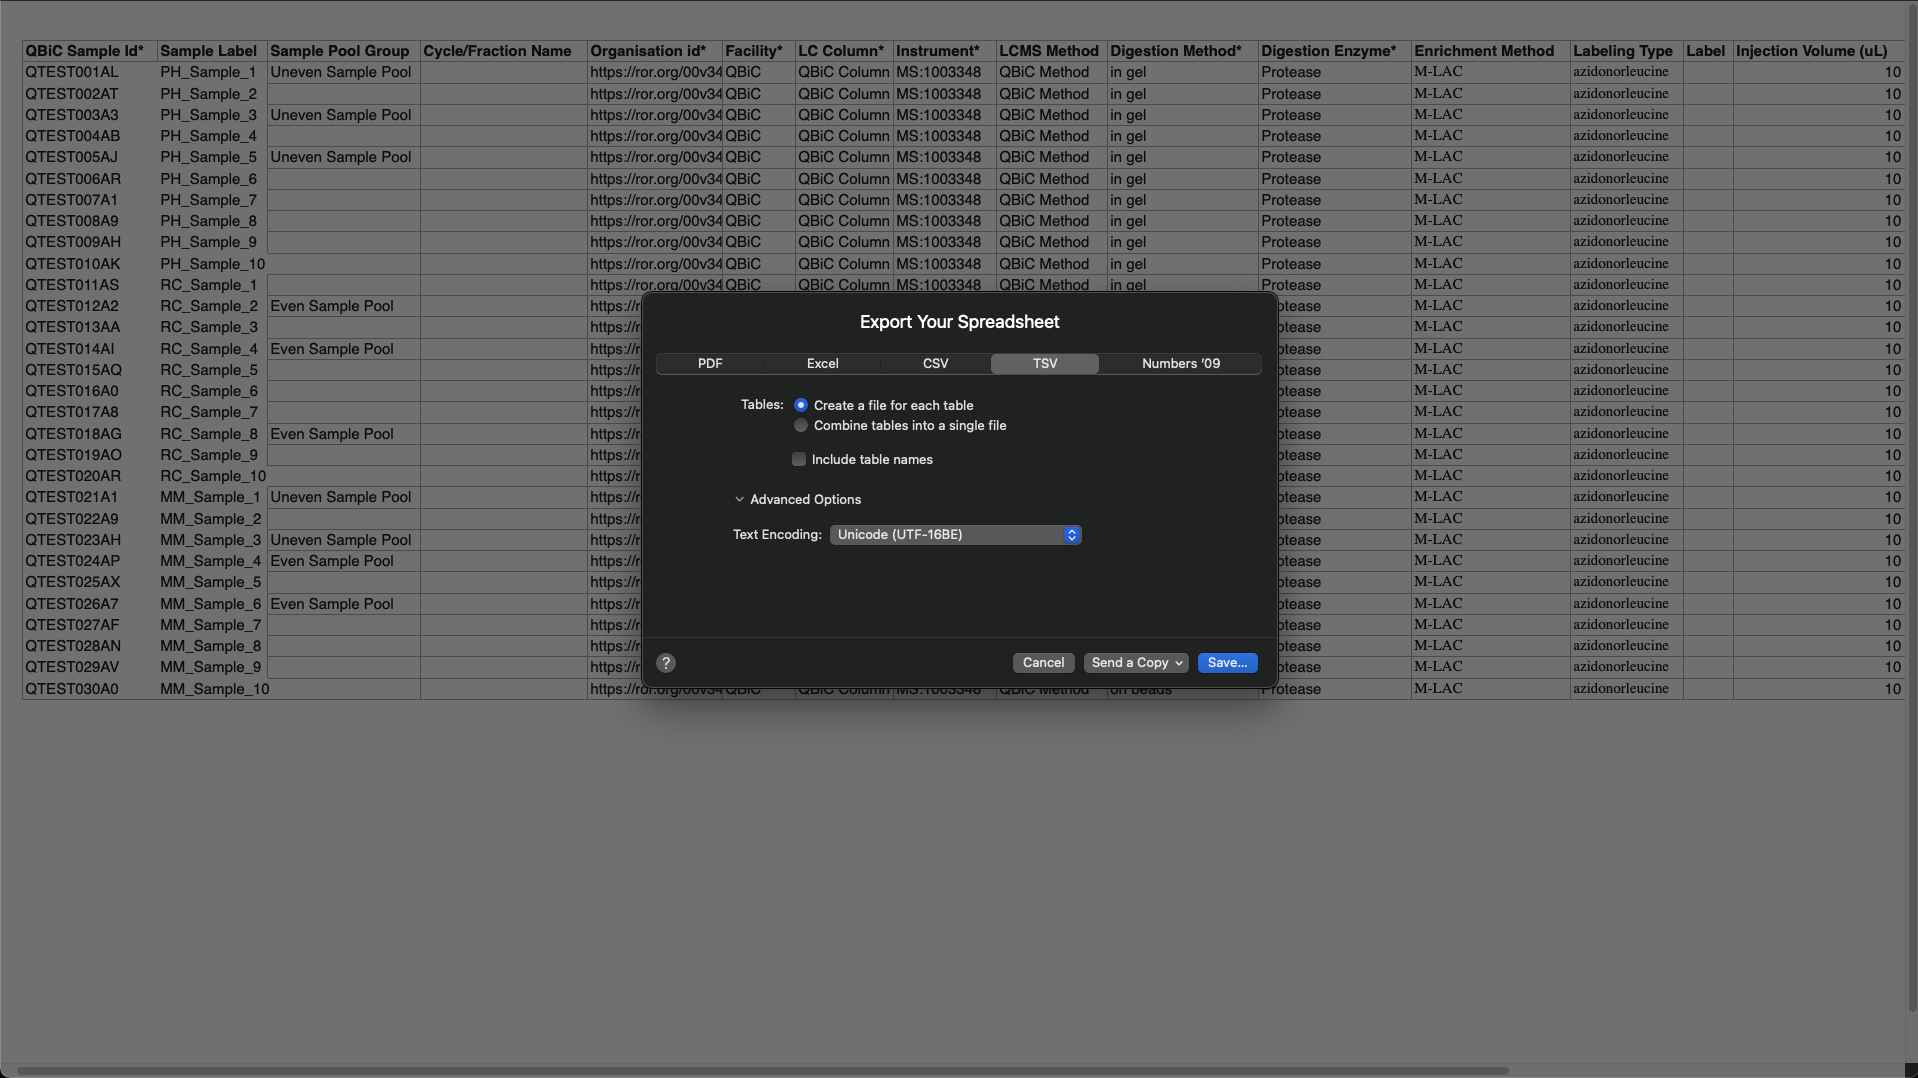Switch to the PDF export tab
Viewport: 1918px width, 1078px height.
point(710,364)
